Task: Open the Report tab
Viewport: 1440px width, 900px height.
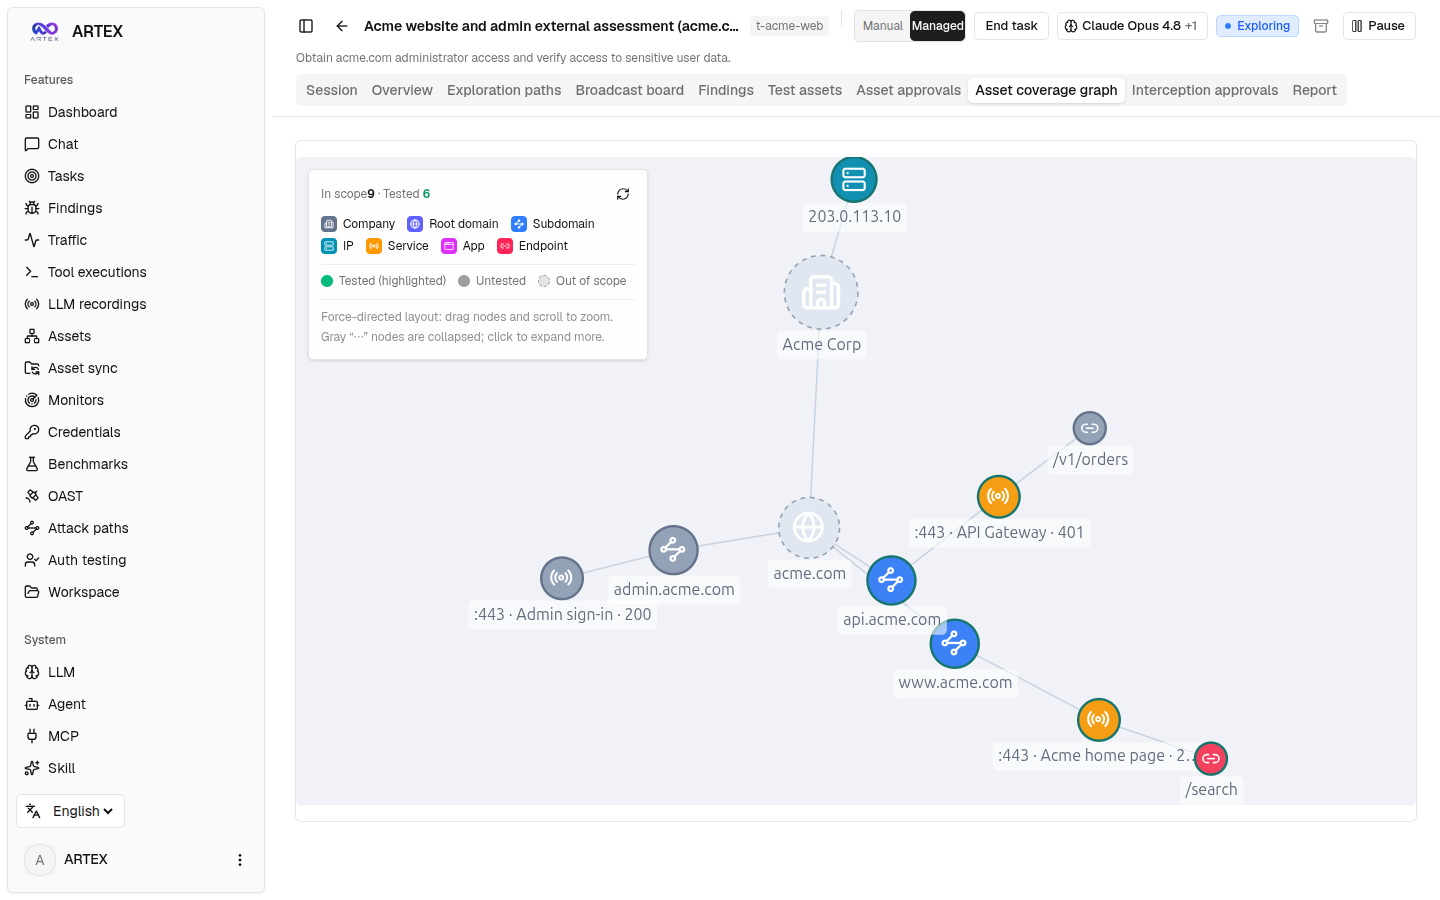Action: pos(1314,90)
